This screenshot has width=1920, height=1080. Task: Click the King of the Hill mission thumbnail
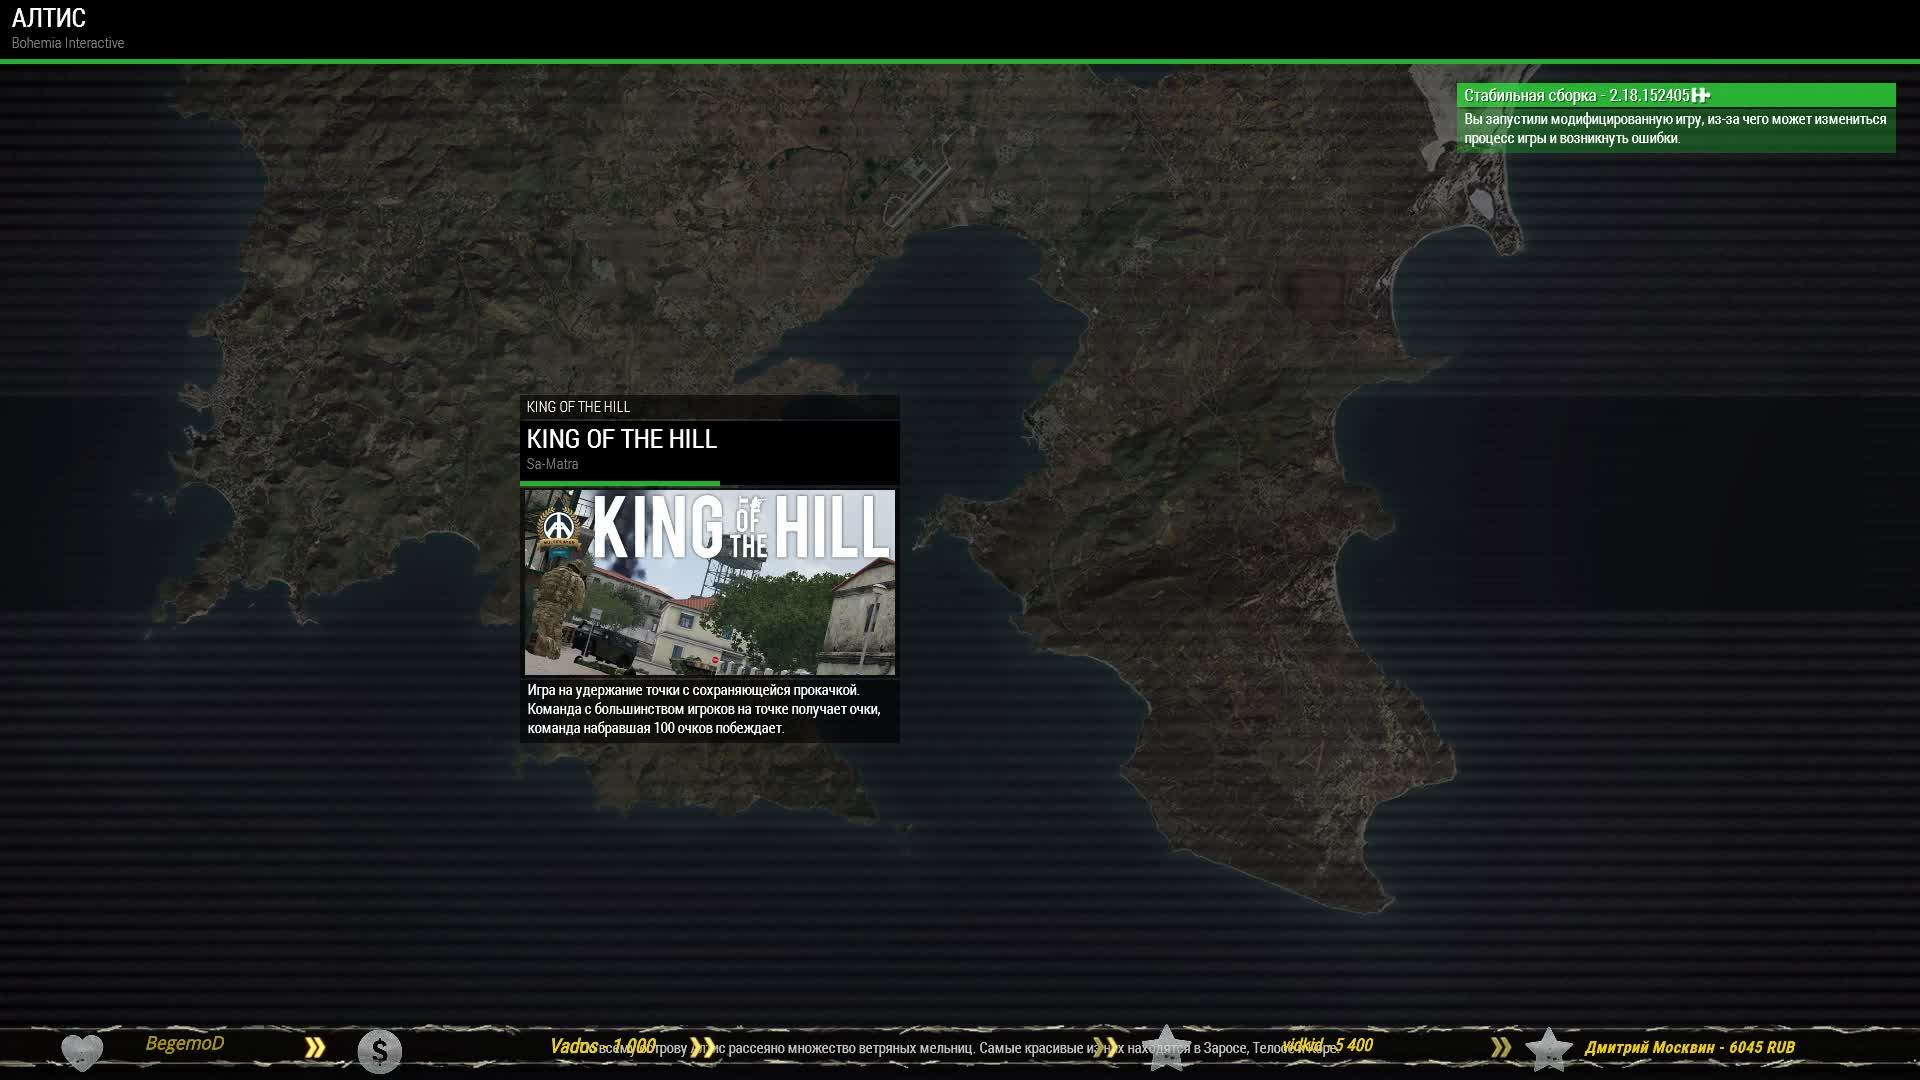coord(709,582)
